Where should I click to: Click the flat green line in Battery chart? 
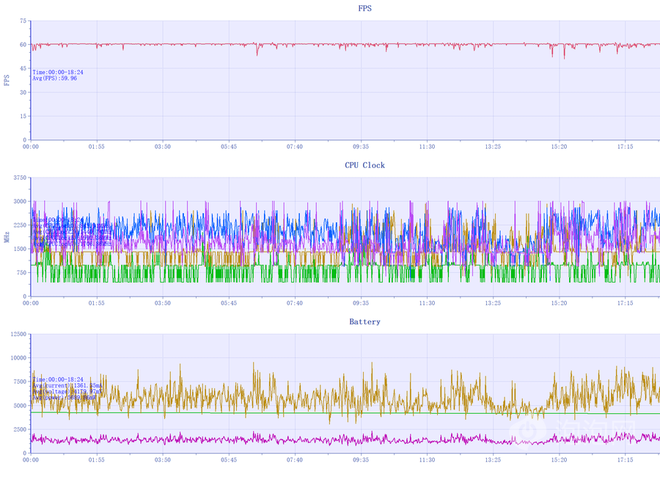point(300,413)
